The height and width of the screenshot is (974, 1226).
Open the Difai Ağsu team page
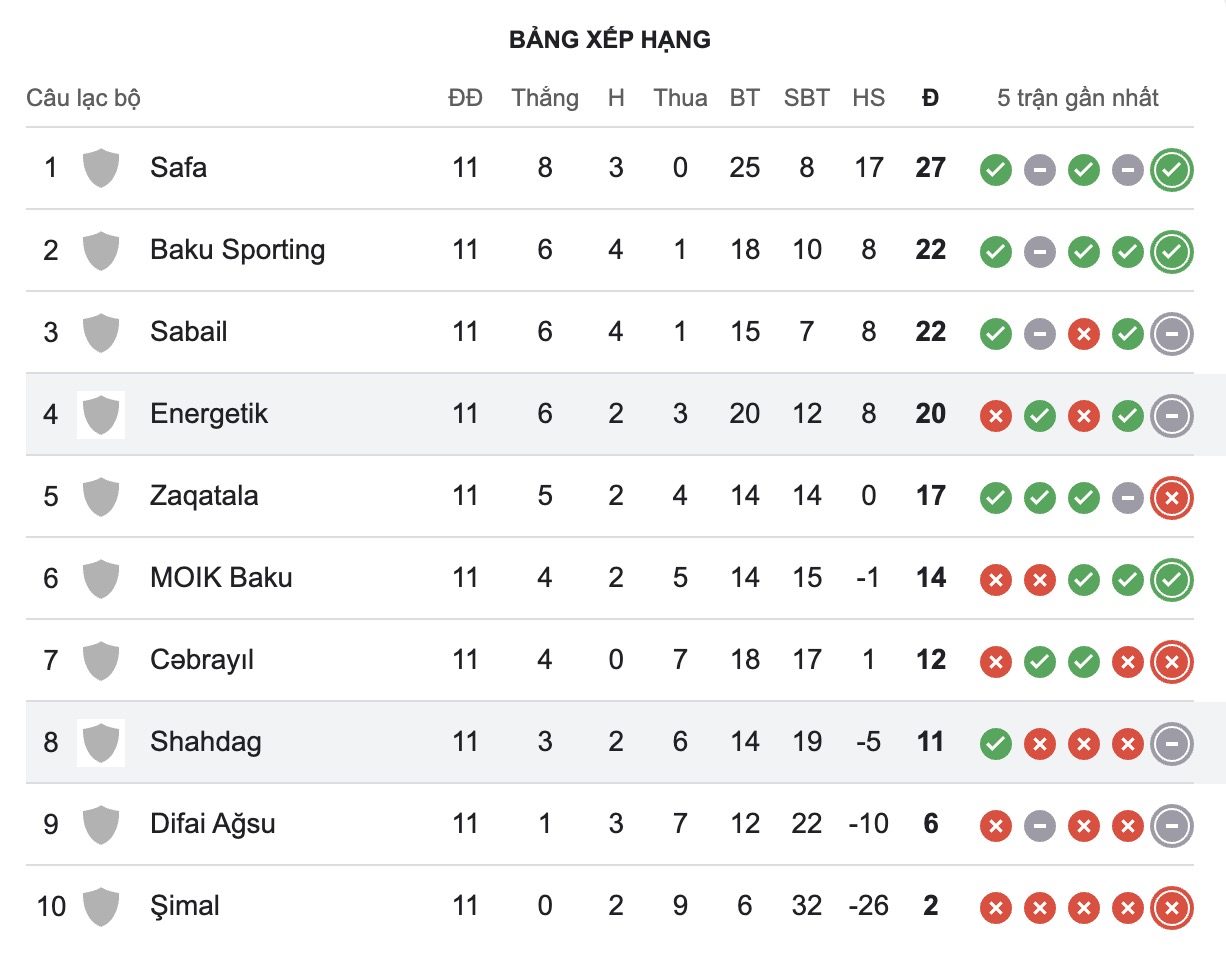pos(212,823)
